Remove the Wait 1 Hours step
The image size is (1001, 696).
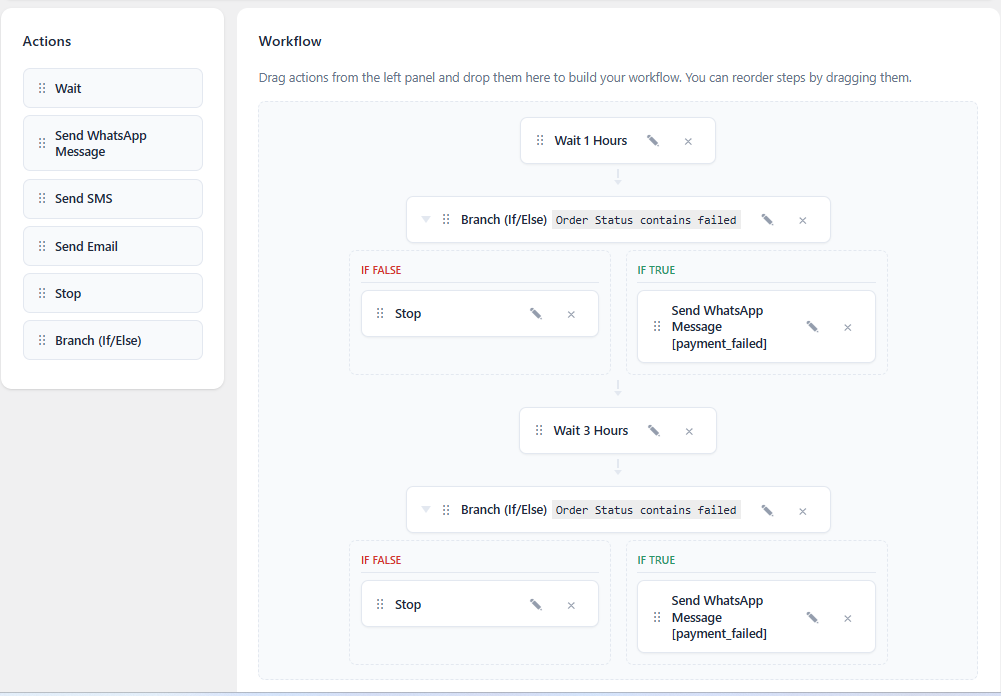688,141
